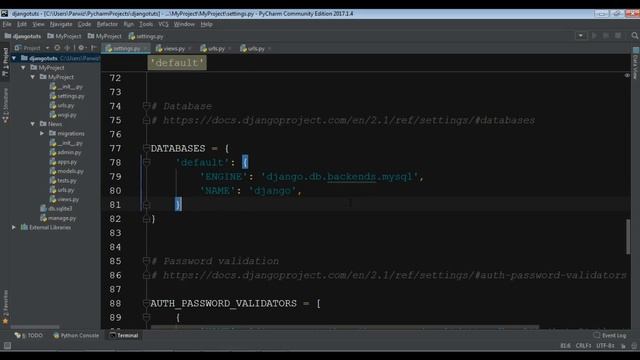Click the CRLF line separator indicator
640x360 pixels.
pos(583,346)
